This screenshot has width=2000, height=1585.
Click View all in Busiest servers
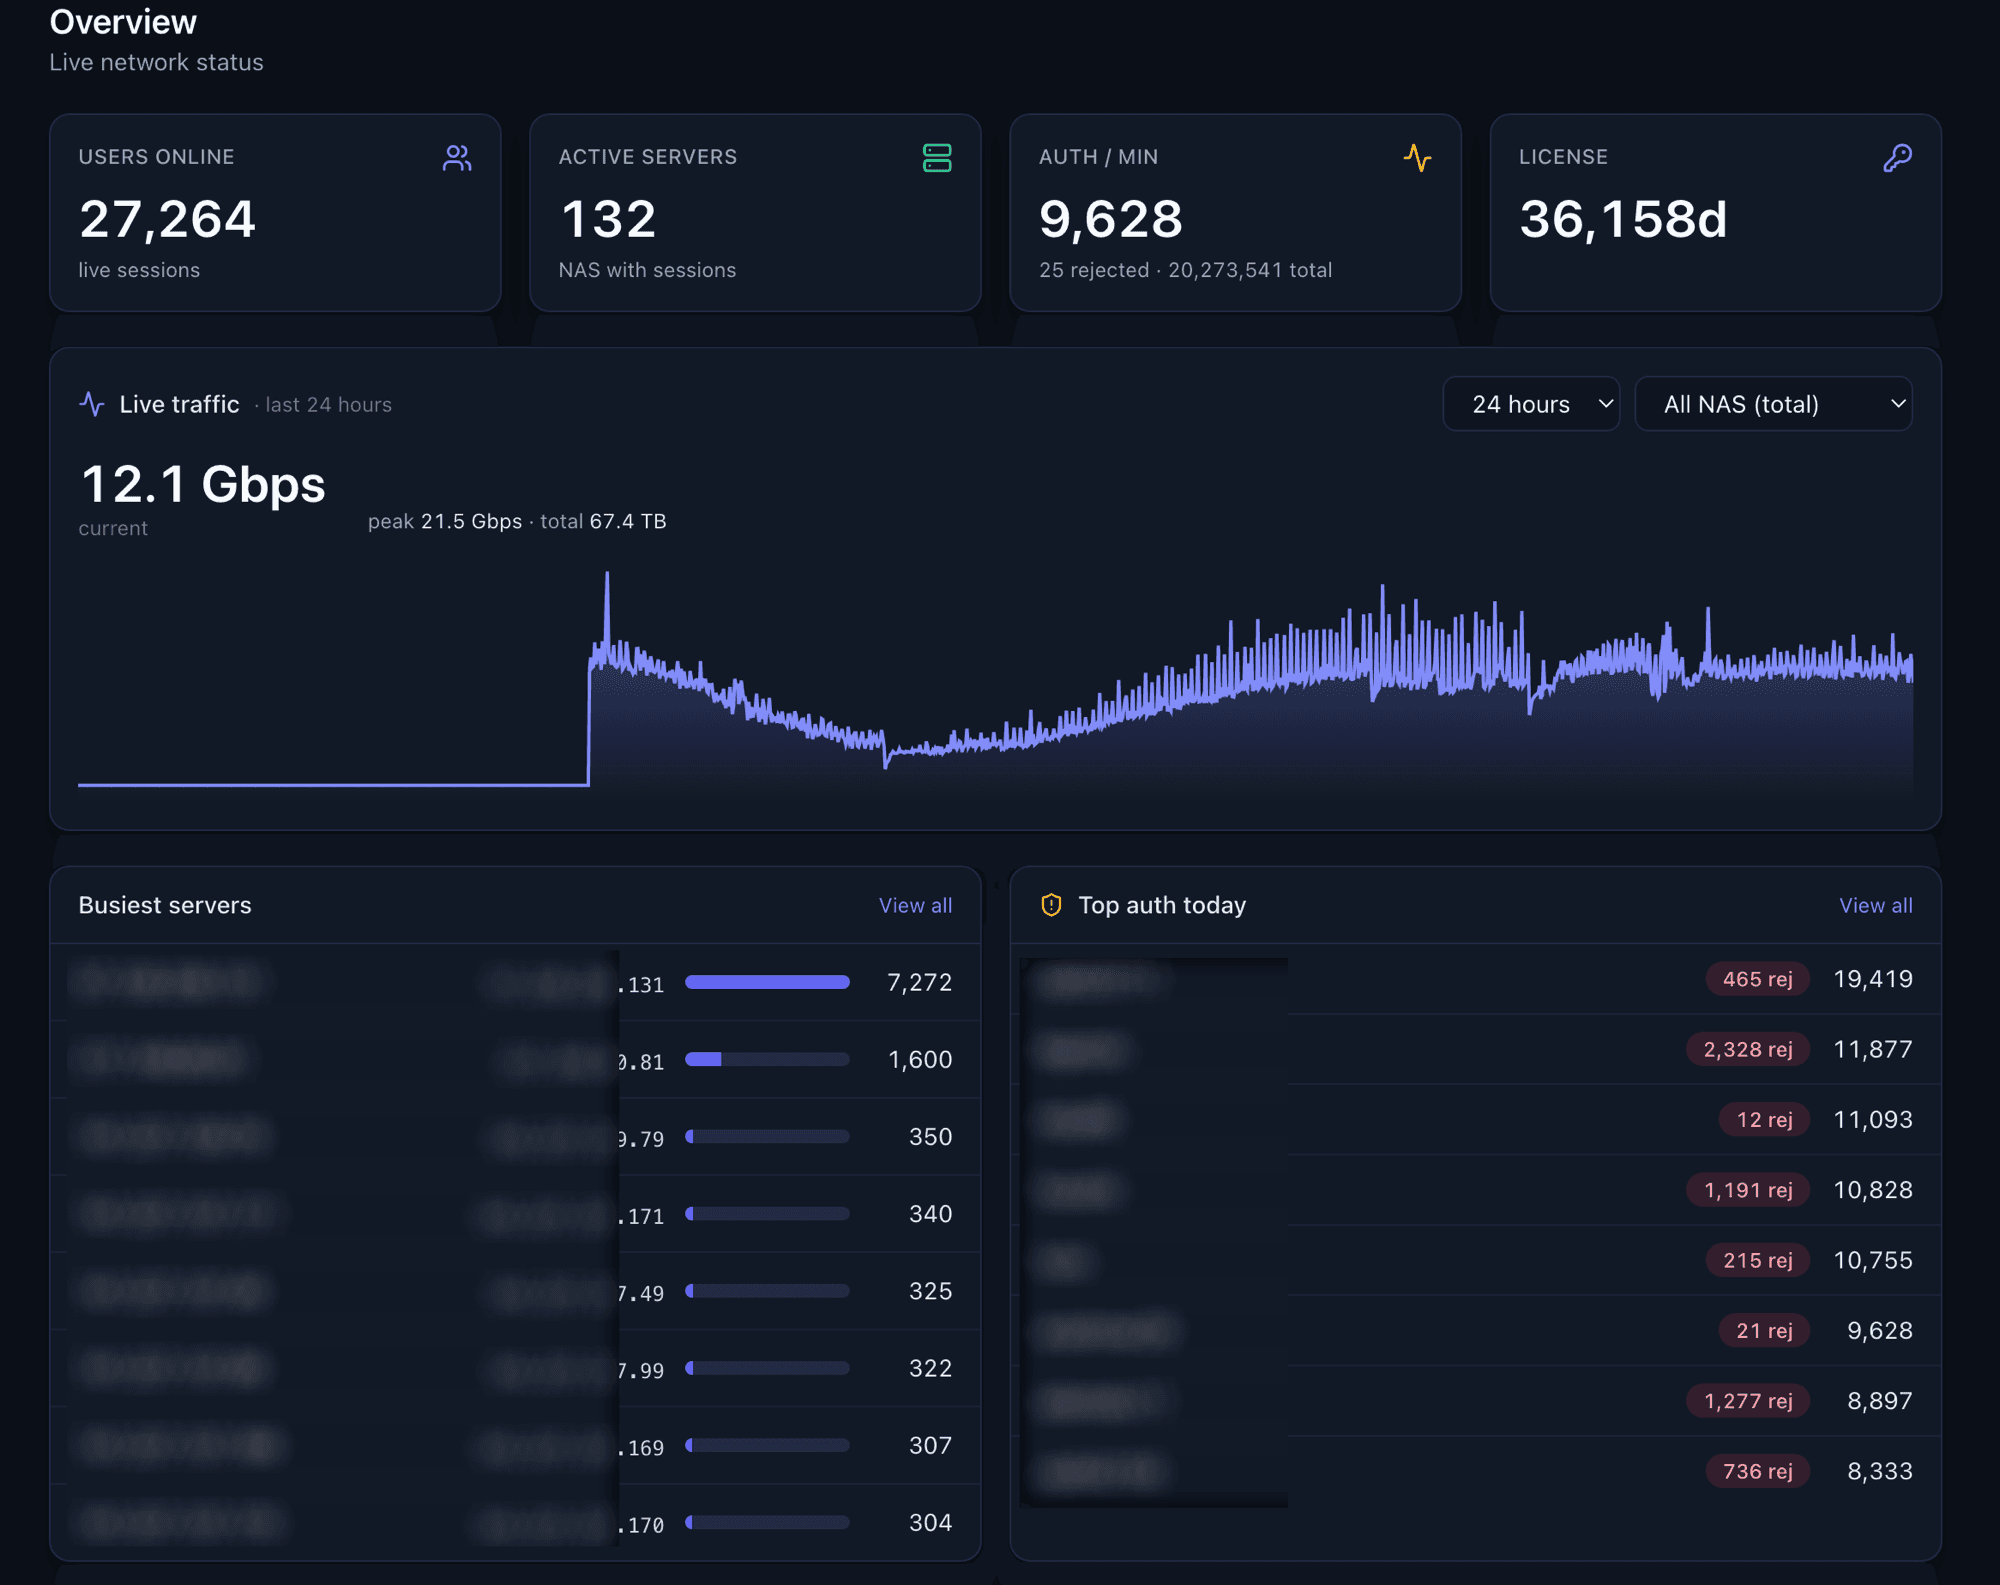pos(915,905)
